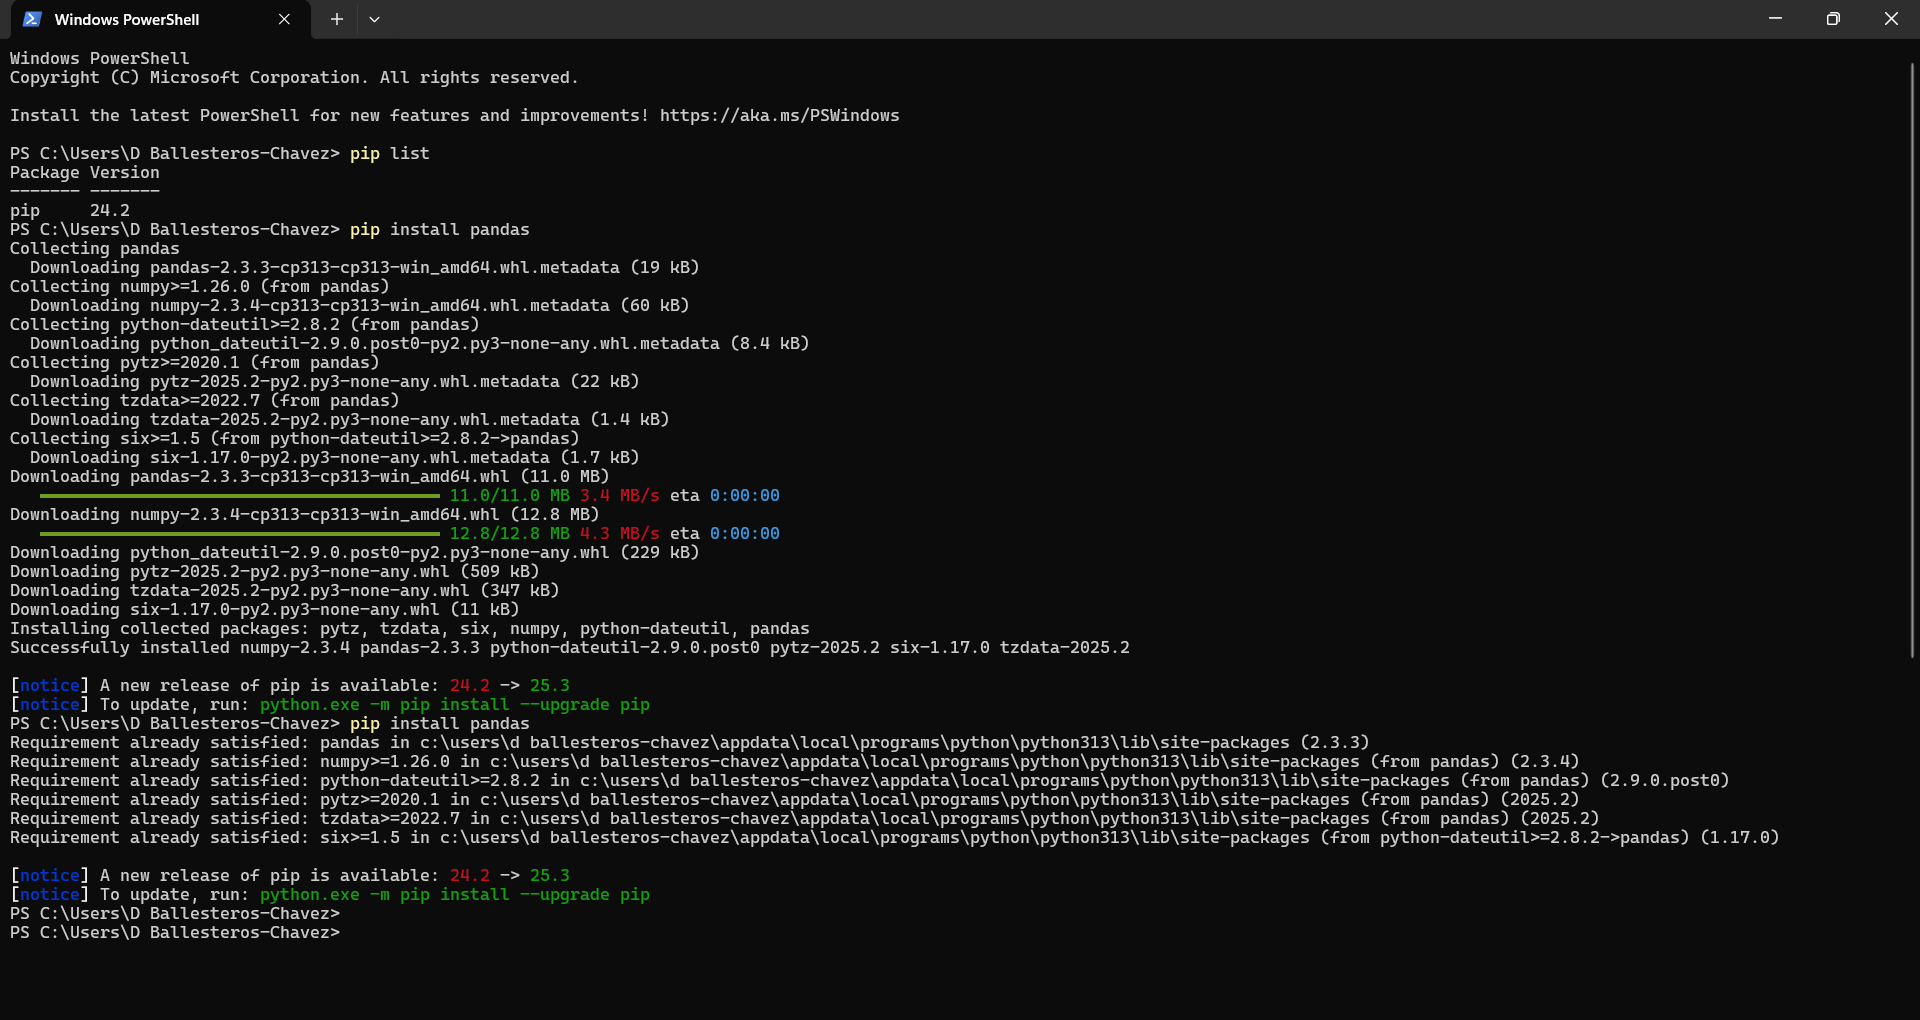Open the terminal tab selector chevron
The width and height of the screenshot is (1920, 1020).
point(375,19)
